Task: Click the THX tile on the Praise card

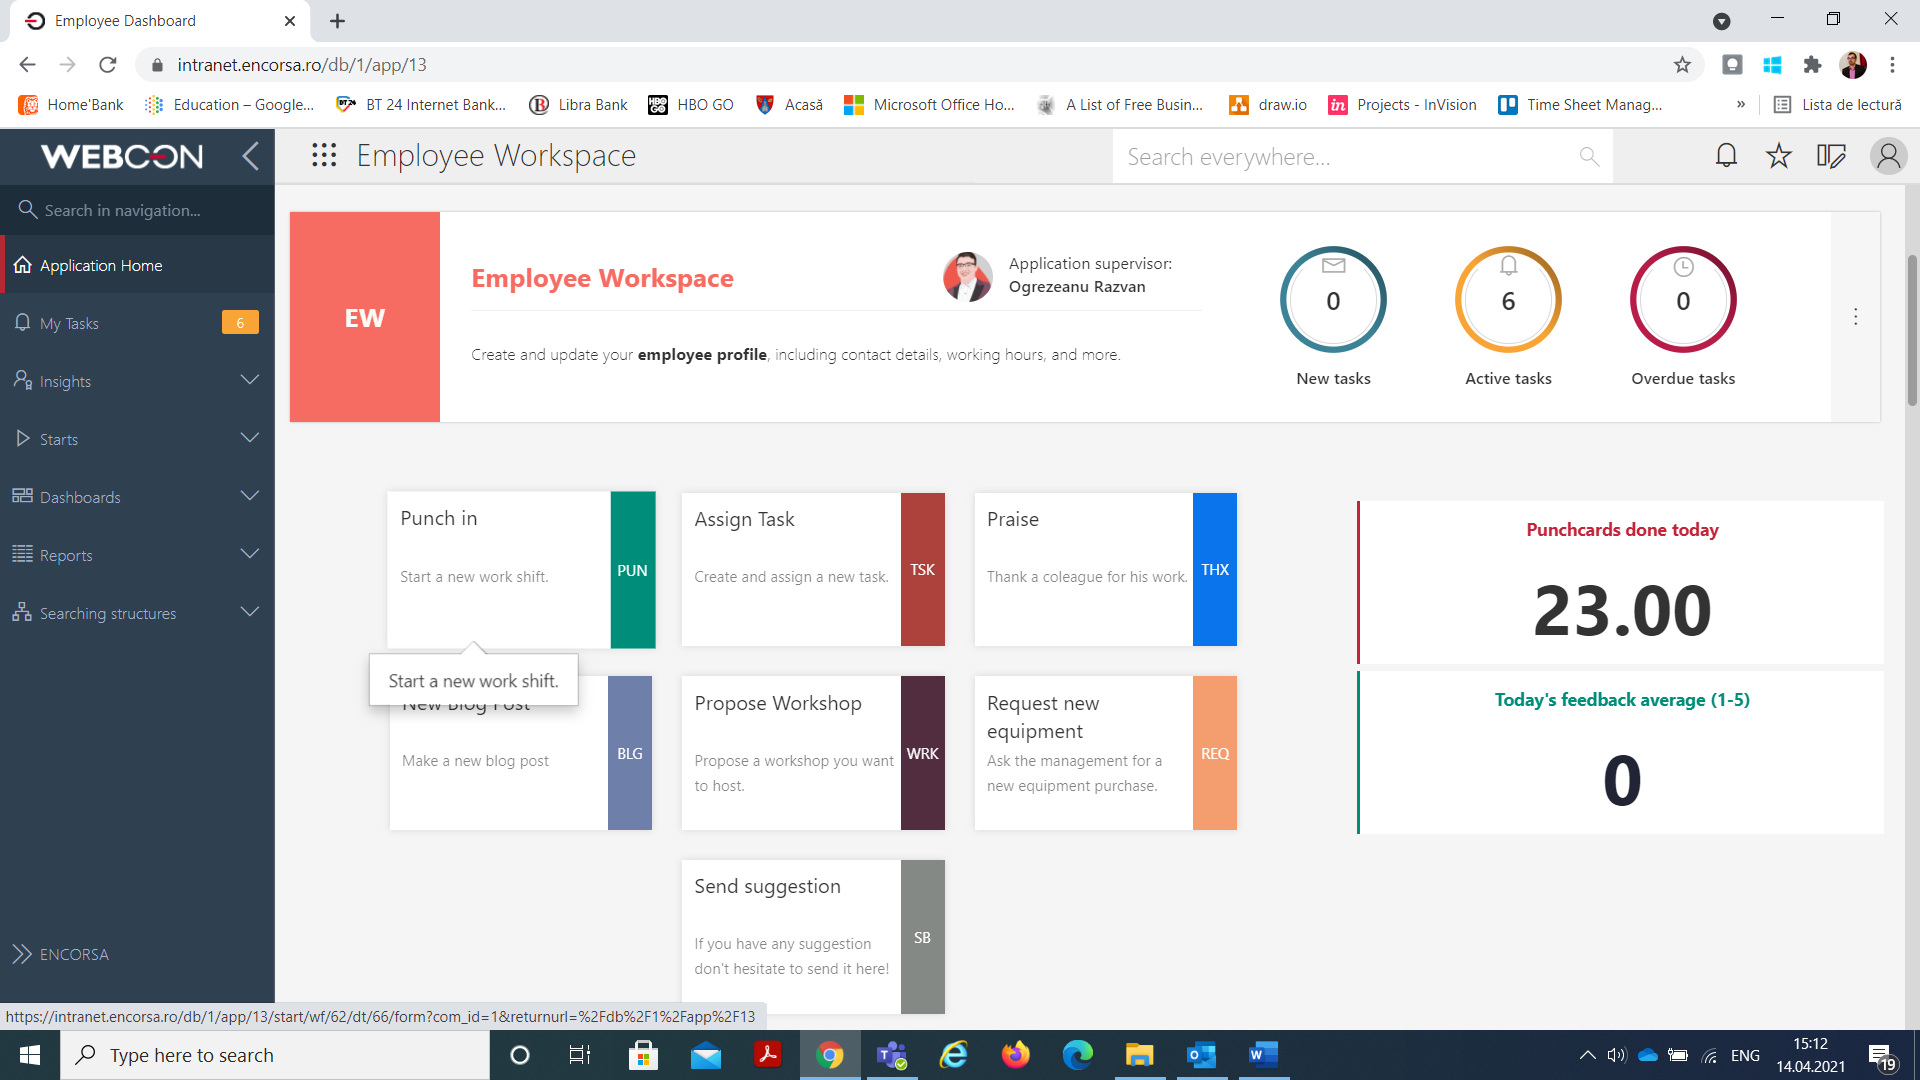Action: pyautogui.click(x=1215, y=570)
